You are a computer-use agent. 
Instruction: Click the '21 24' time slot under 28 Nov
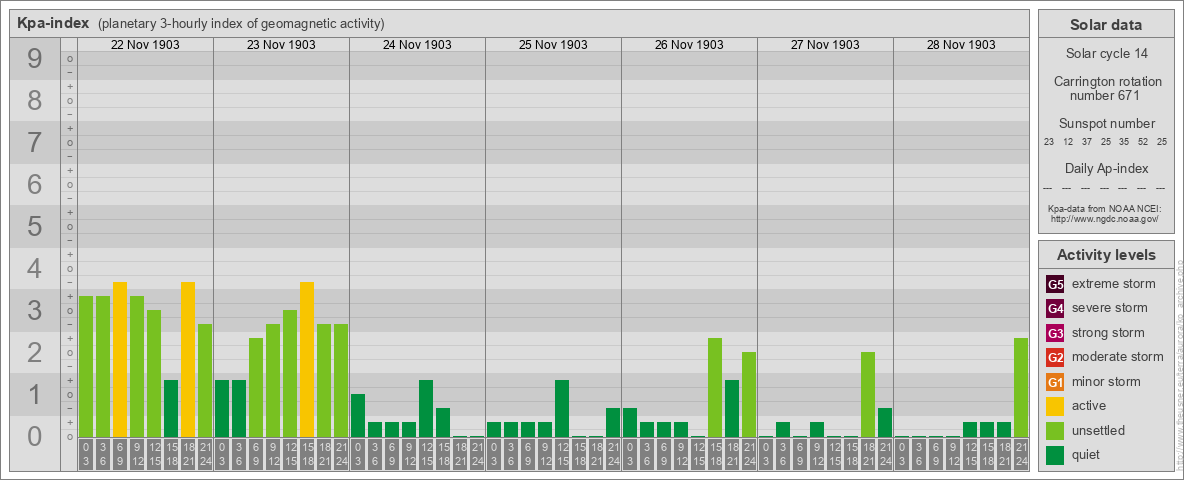[1020, 454]
